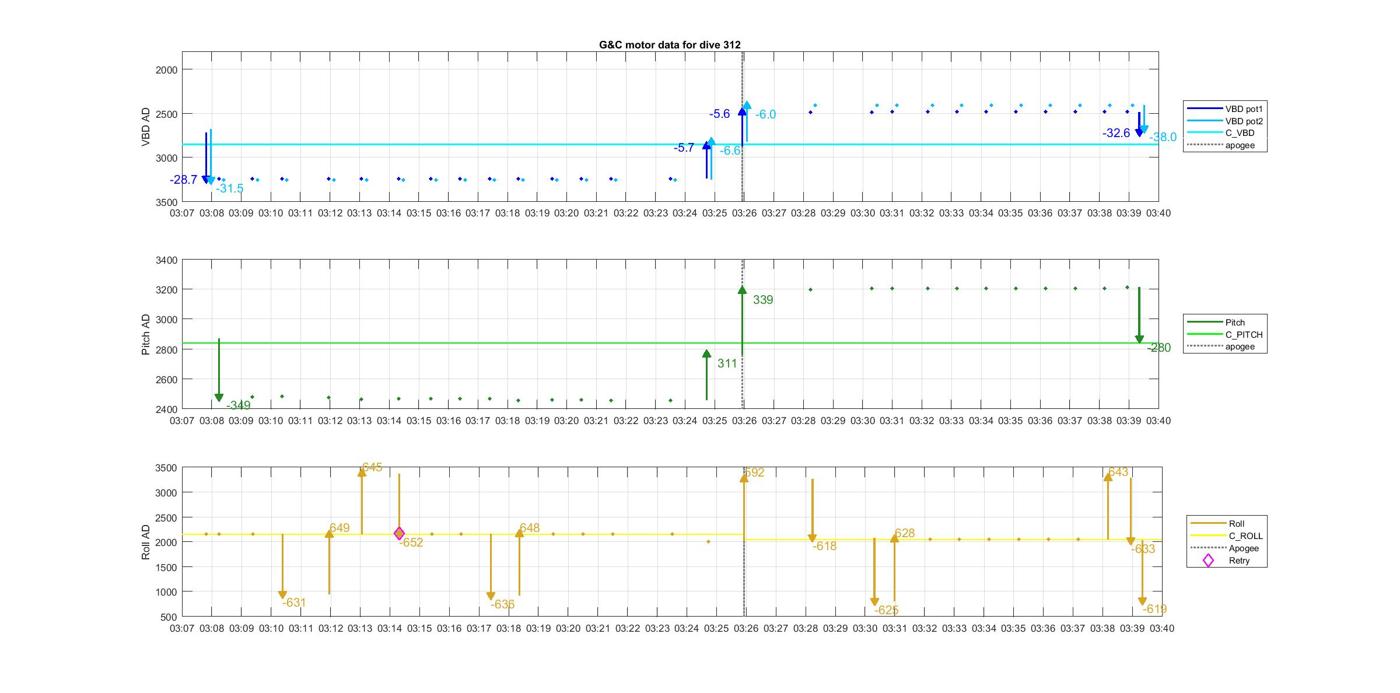Viewport: 1400px width, 693px height.
Task: Click the "648" Roll data label
Action: point(530,528)
